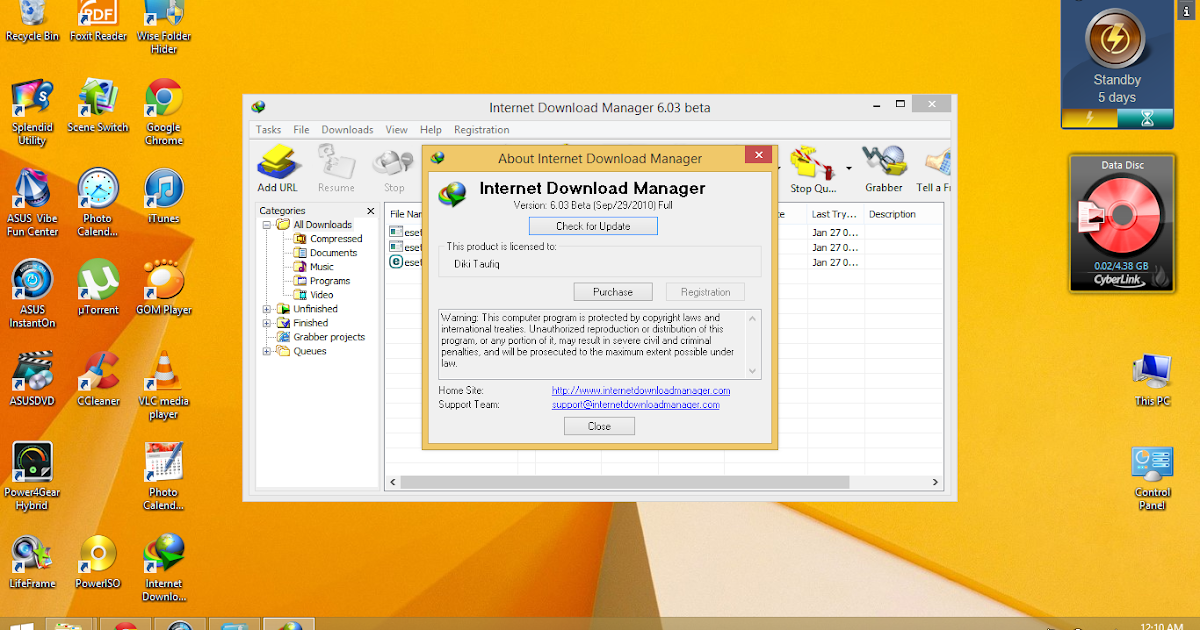Image resolution: width=1200 pixels, height=630 pixels.
Task: Click the warning text box's scroll-down arrow
Action: (755, 372)
